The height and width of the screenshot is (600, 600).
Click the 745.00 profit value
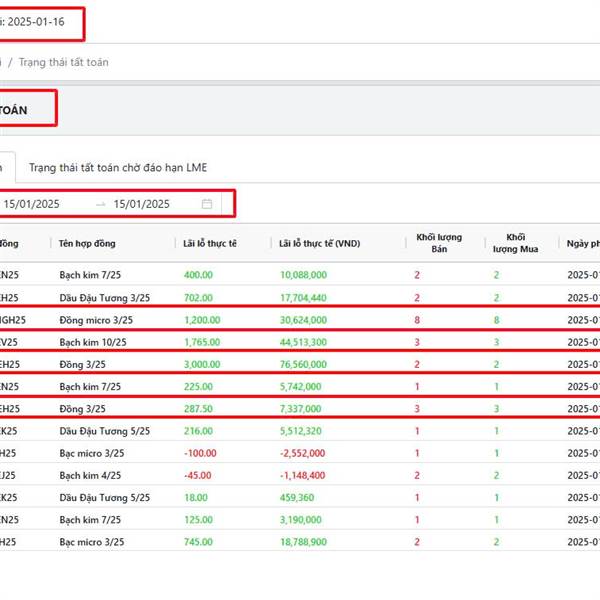(x=198, y=542)
